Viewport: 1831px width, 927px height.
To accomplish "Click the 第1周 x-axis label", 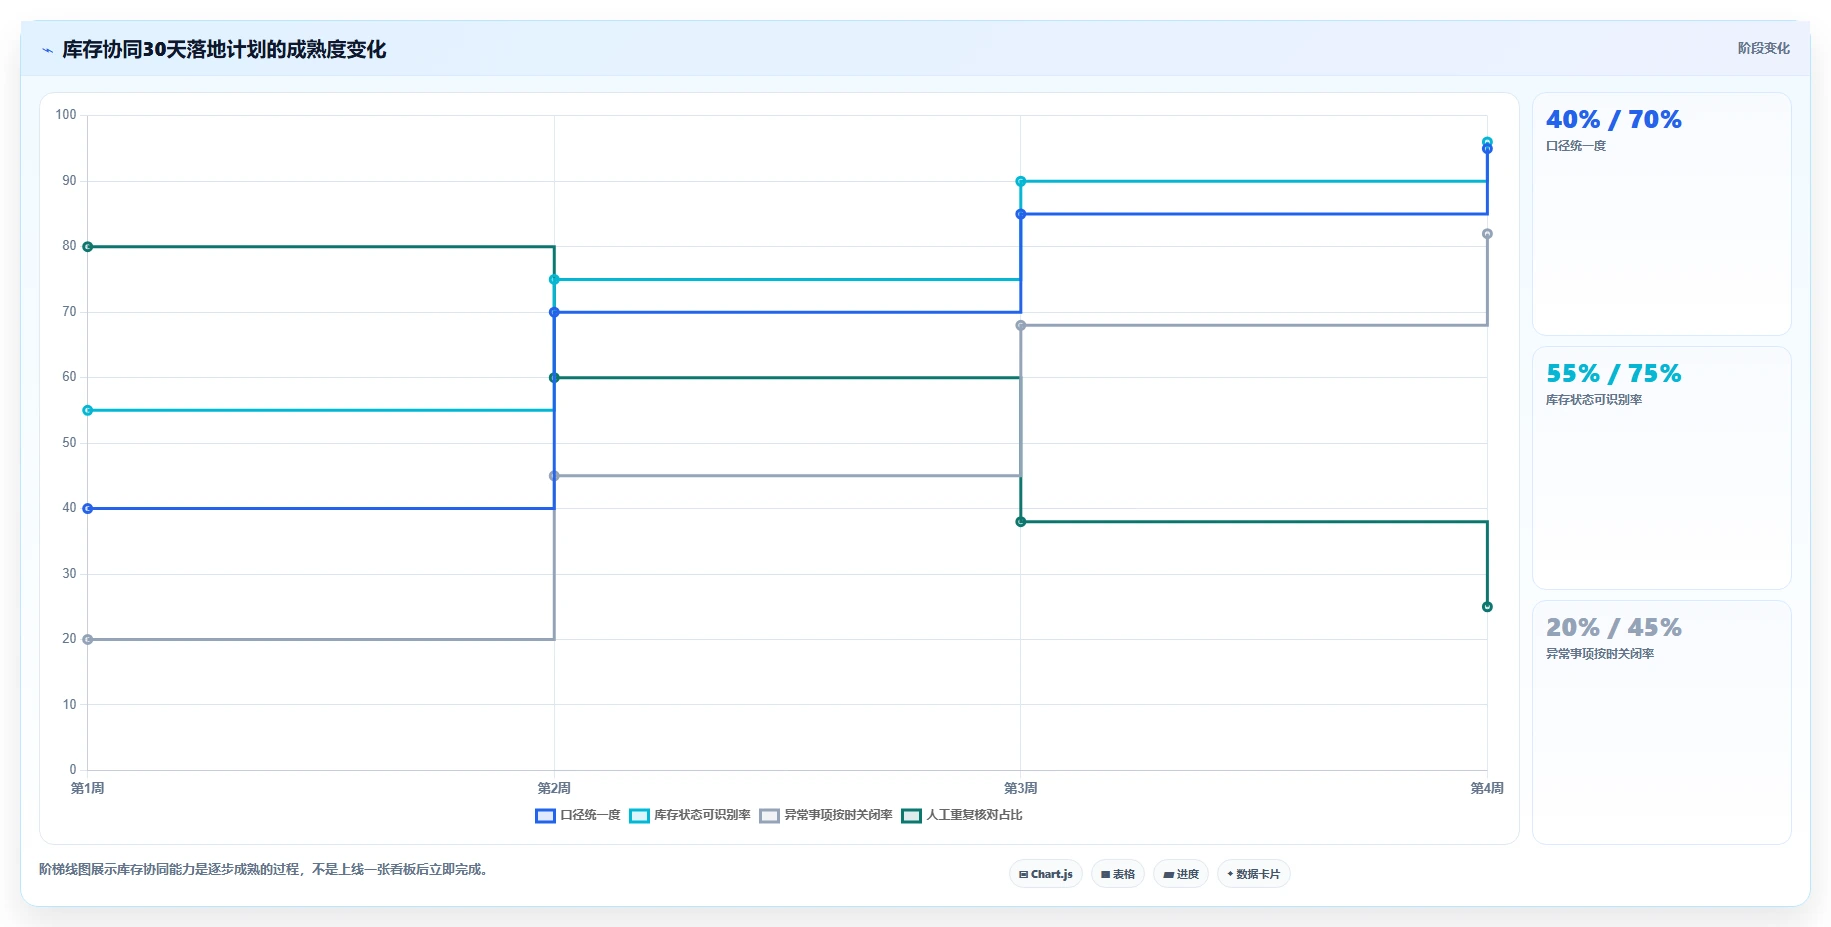I will [x=88, y=788].
